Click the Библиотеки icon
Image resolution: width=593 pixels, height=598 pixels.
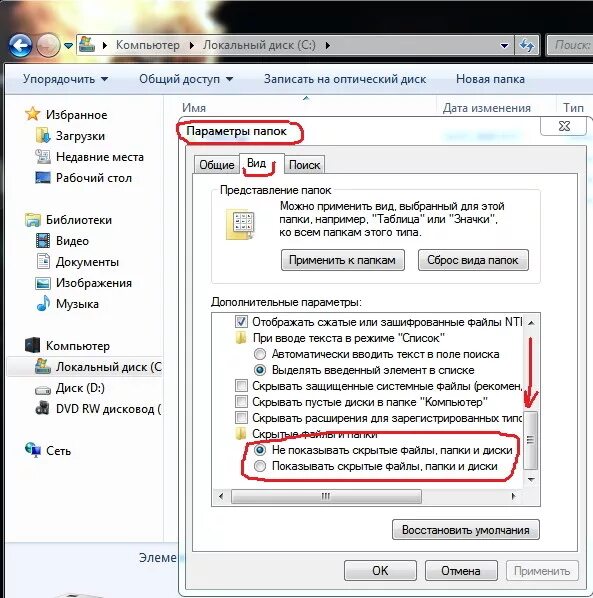point(33,220)
